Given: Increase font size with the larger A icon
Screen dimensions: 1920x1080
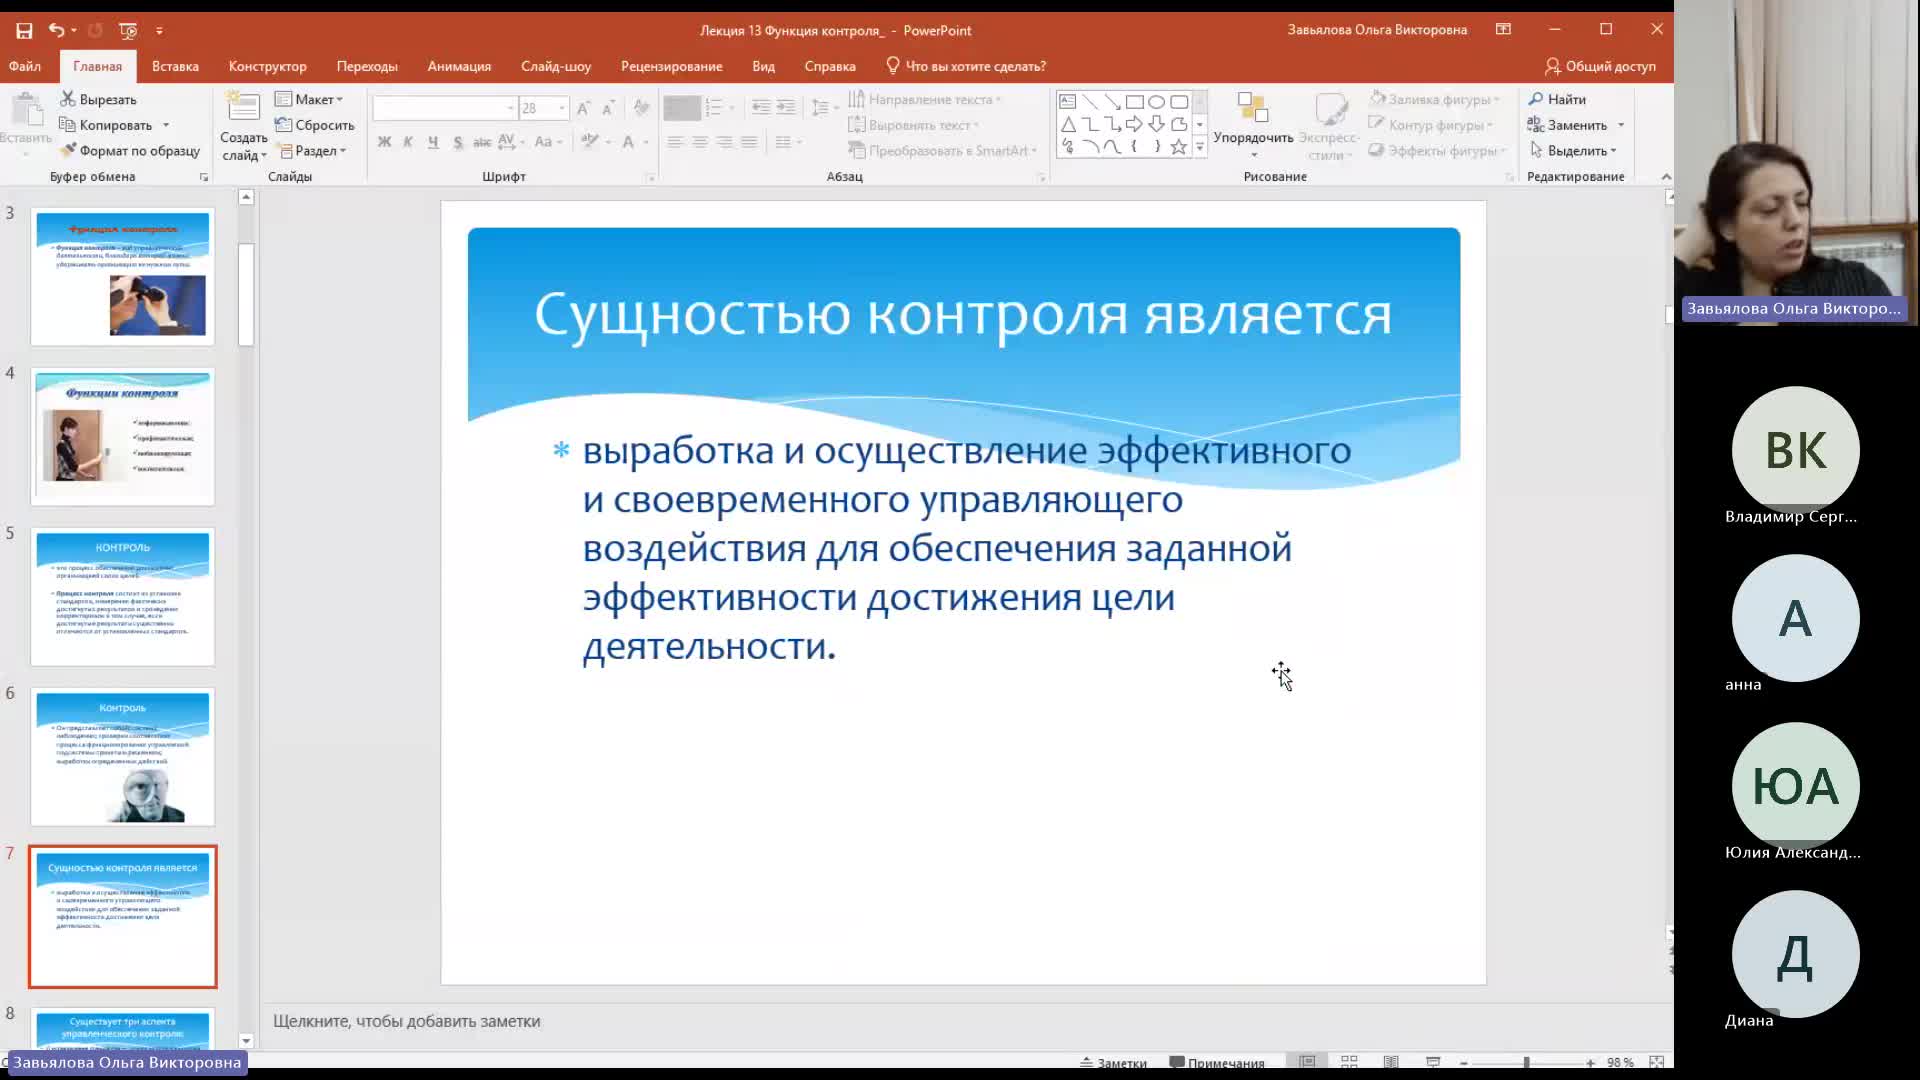Looking at the screenshot, I should tap(583, 108).
